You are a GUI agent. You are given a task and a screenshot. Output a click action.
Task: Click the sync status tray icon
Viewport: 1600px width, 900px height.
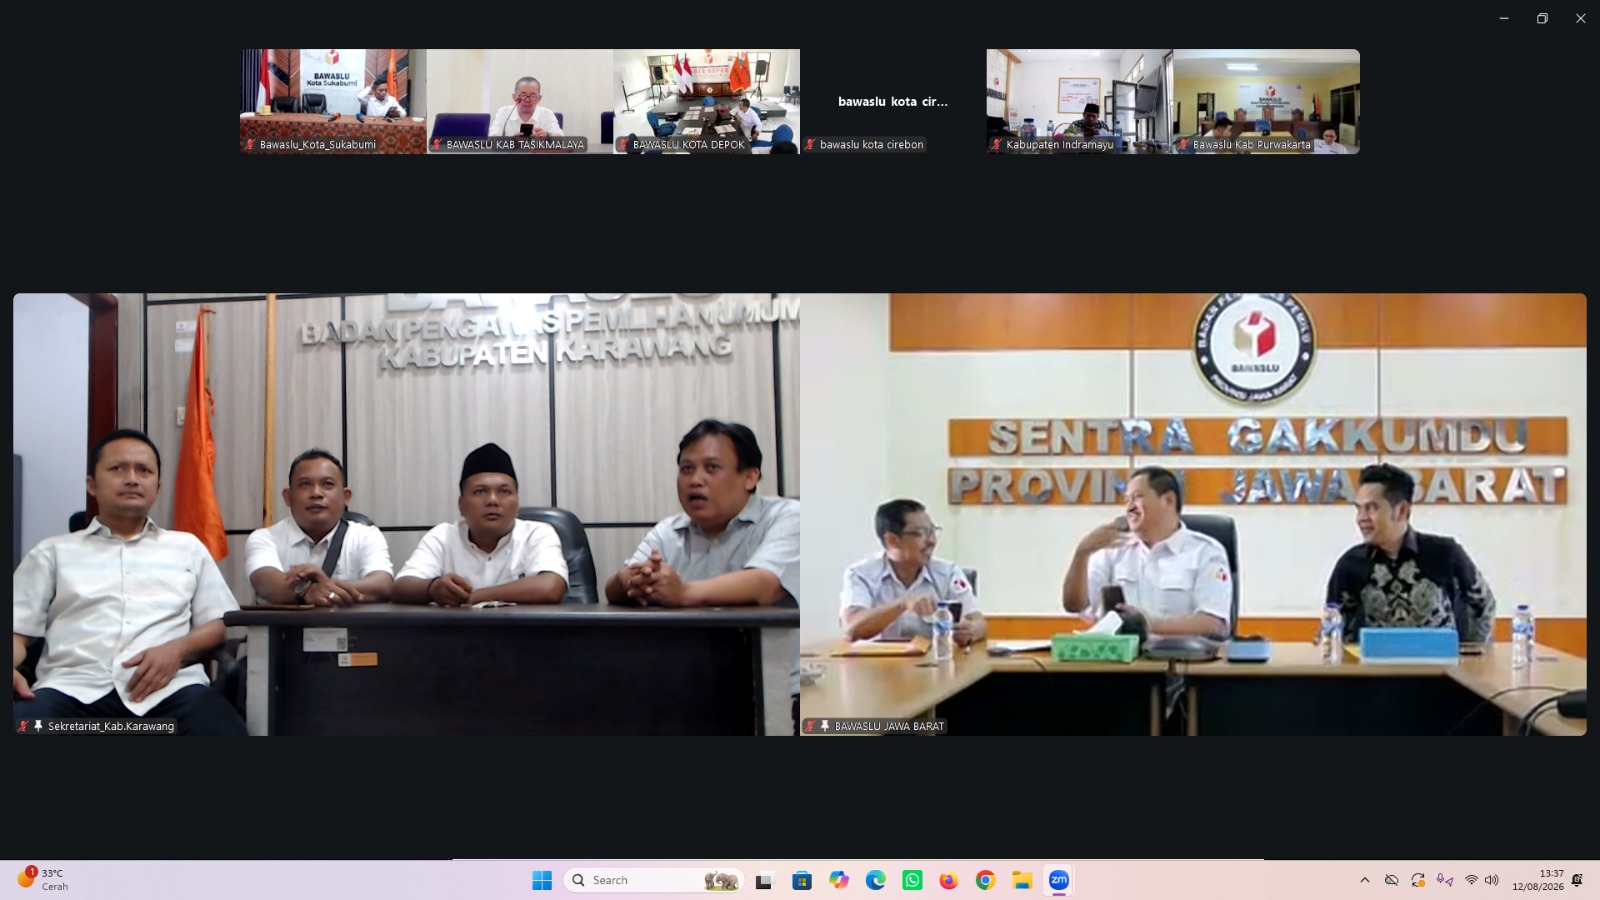tap(1418, 880)
